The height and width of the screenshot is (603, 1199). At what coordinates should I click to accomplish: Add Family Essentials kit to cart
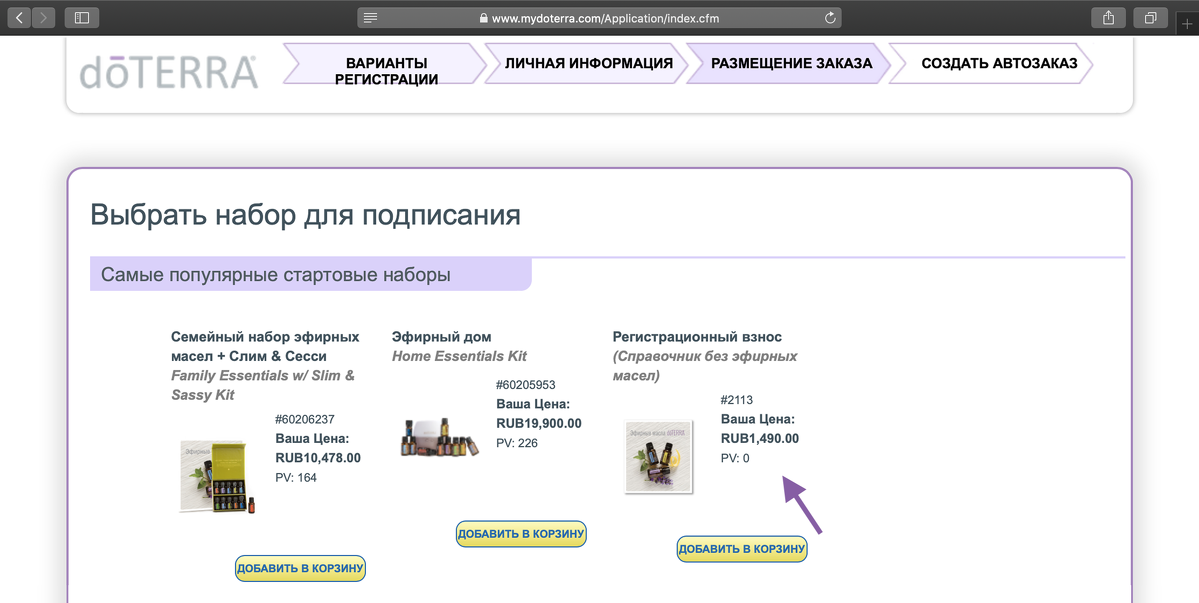click(301, 569)
